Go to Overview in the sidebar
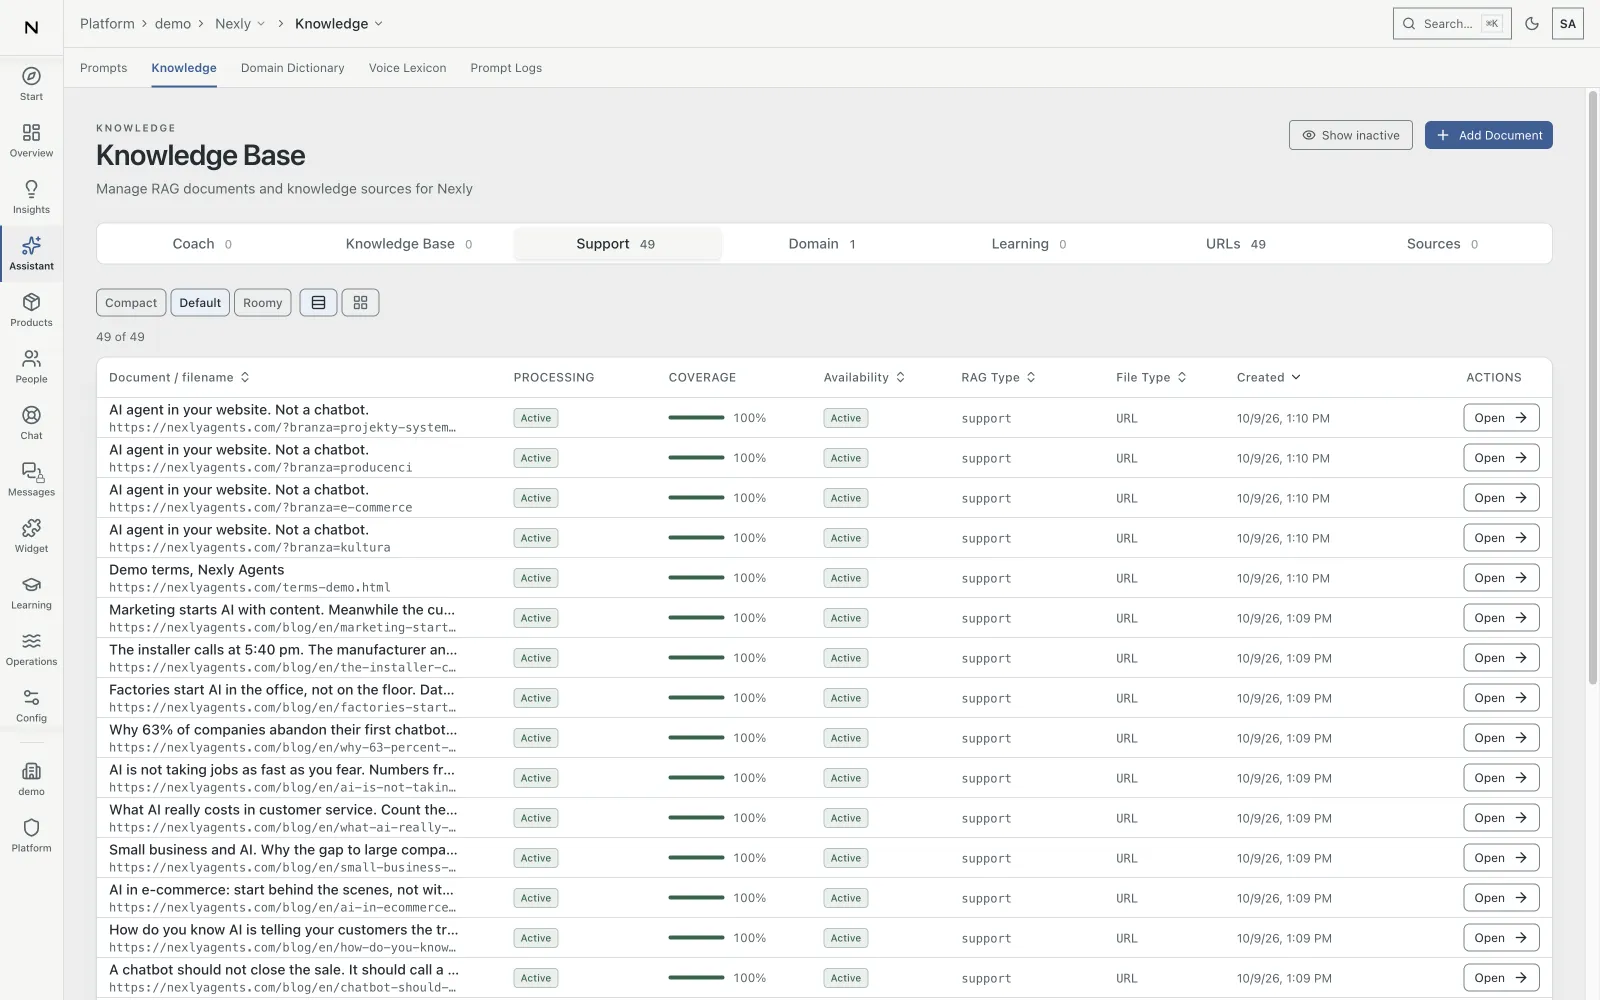Image resolution: width=1600 pixels, height=1000 pixels. click(31, 141)
